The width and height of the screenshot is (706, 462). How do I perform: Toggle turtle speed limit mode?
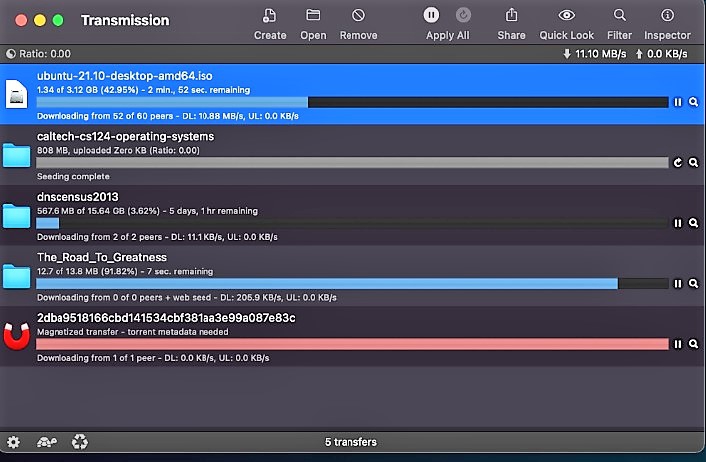[47, 442]
